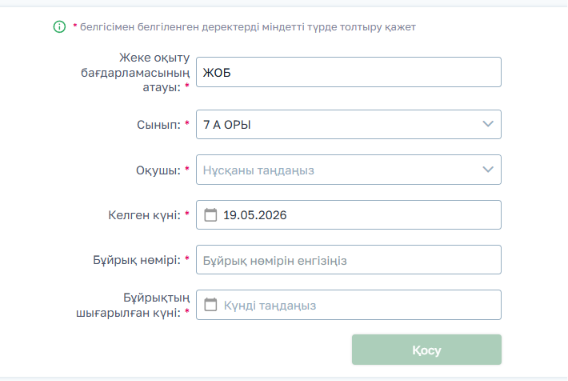
Task: Expand the Оқушы dropdown arrow
Action: click(488, 169)
